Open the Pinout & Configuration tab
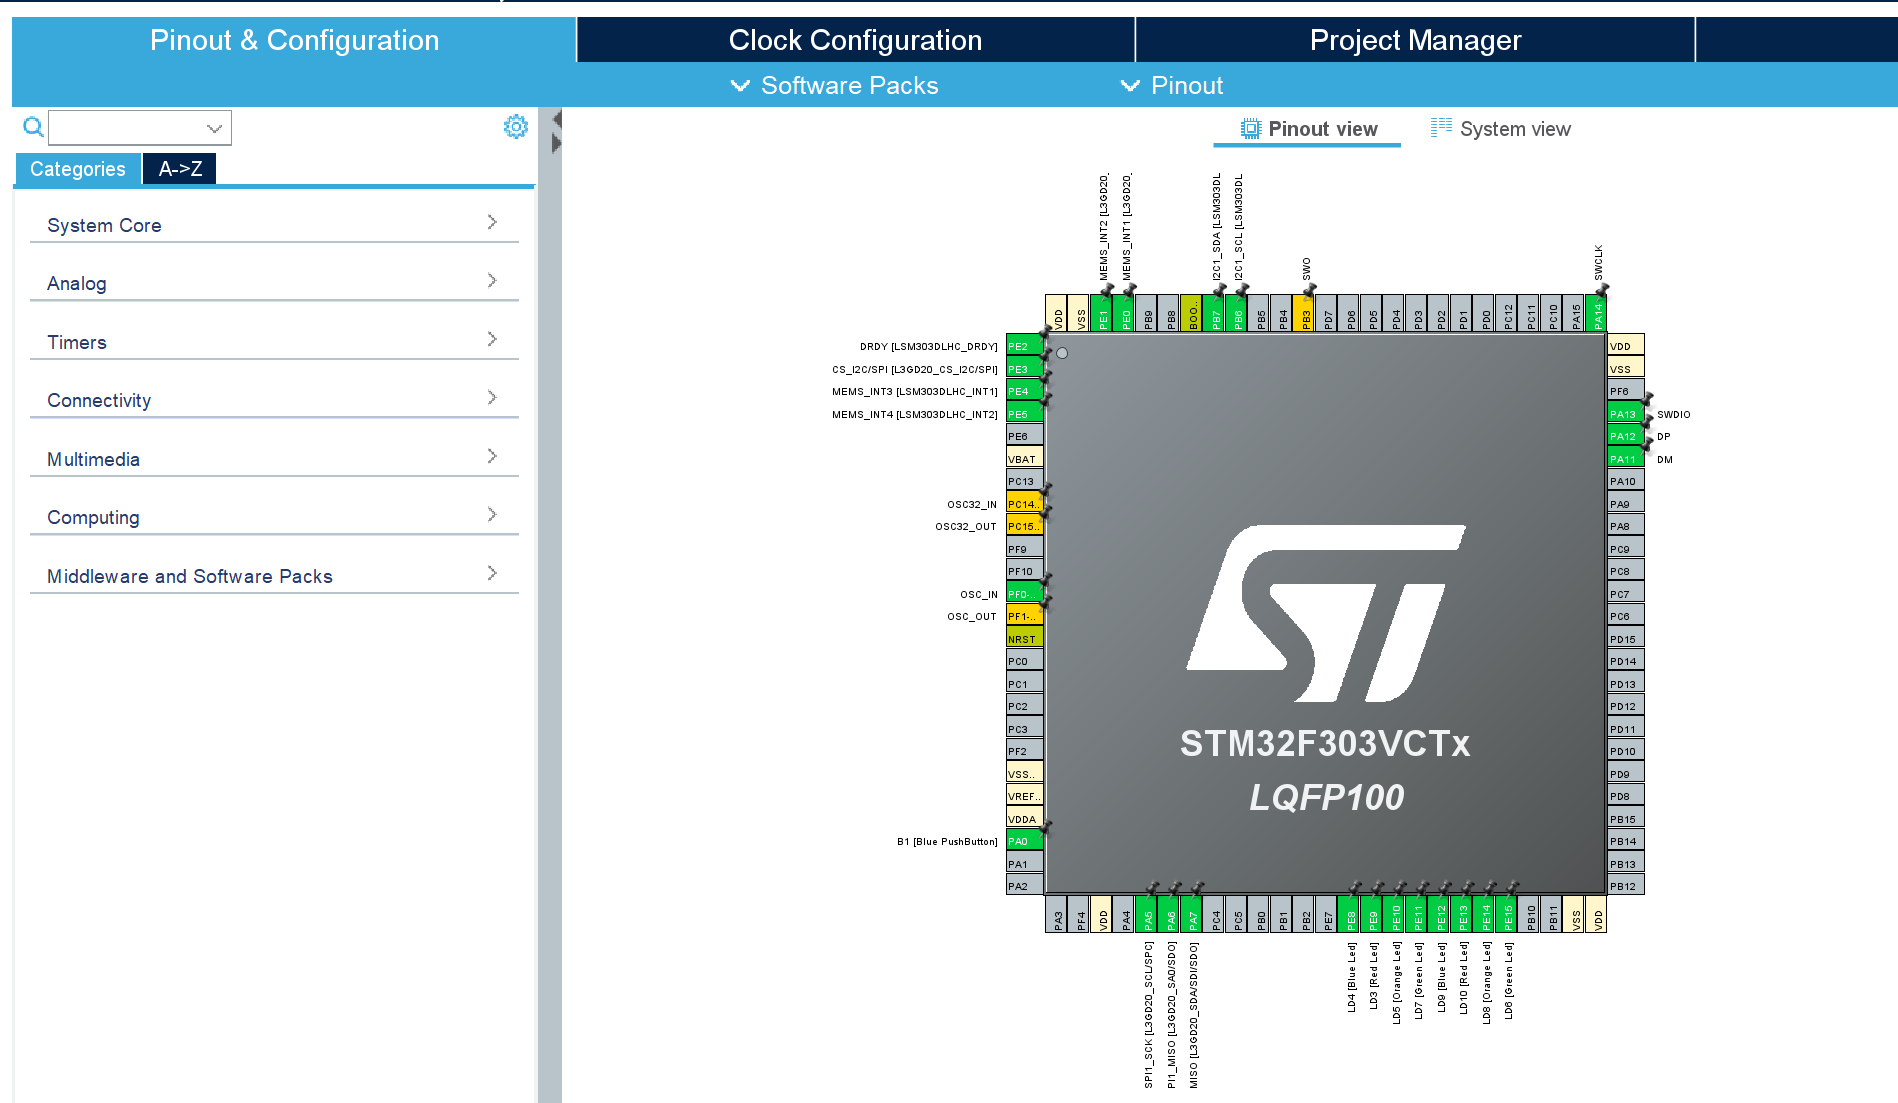Viewport: 1898px width, 1103px height. (294, 40)
